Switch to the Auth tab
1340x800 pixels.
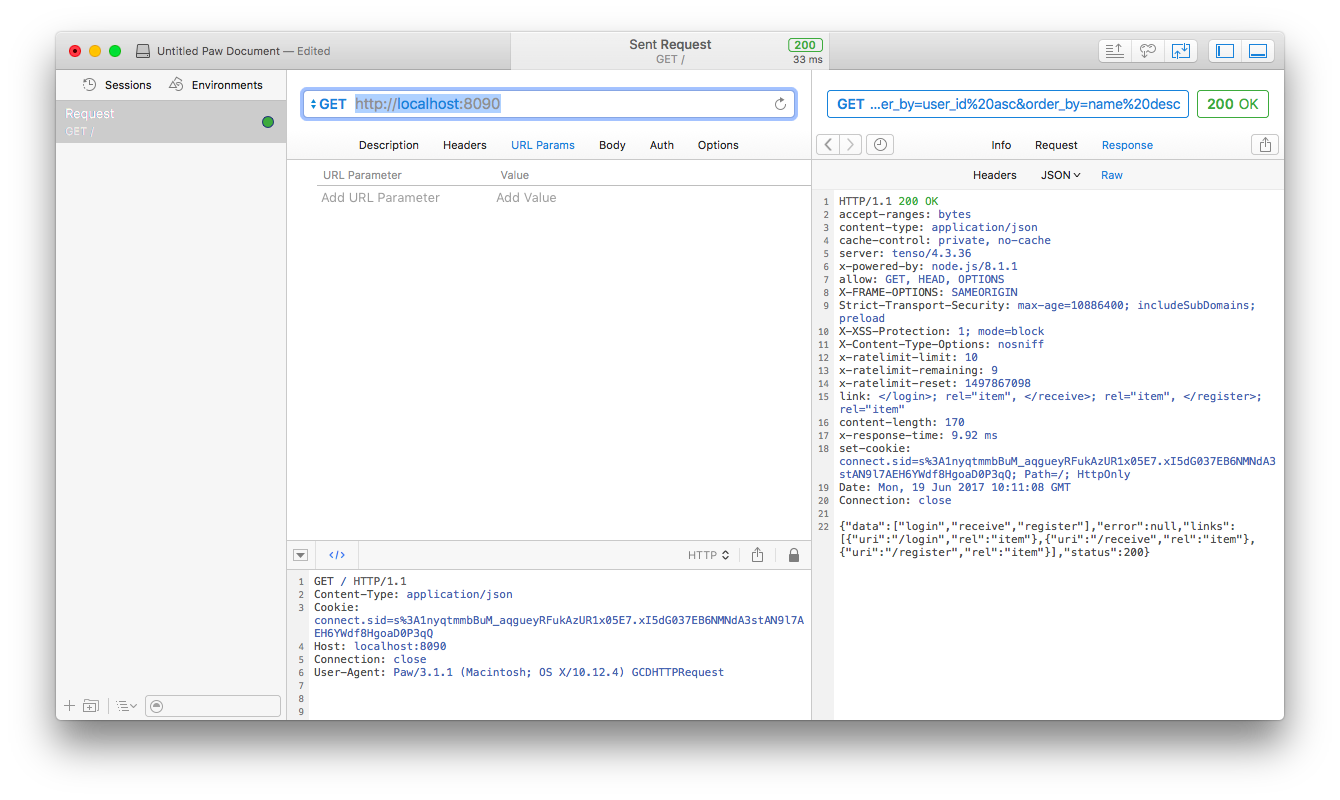662,145
